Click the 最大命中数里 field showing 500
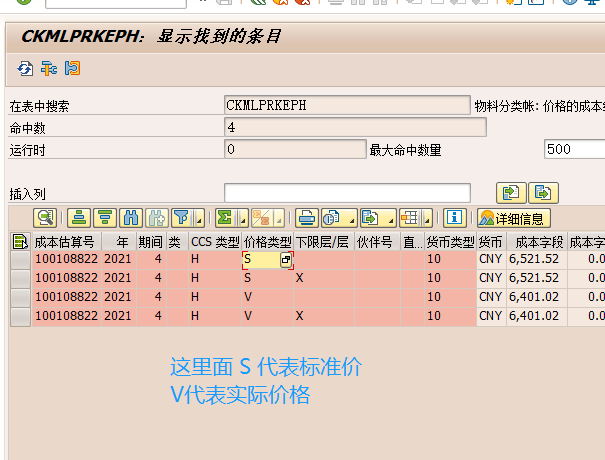The width and height of the screenshot is (605, 460). 574,149
